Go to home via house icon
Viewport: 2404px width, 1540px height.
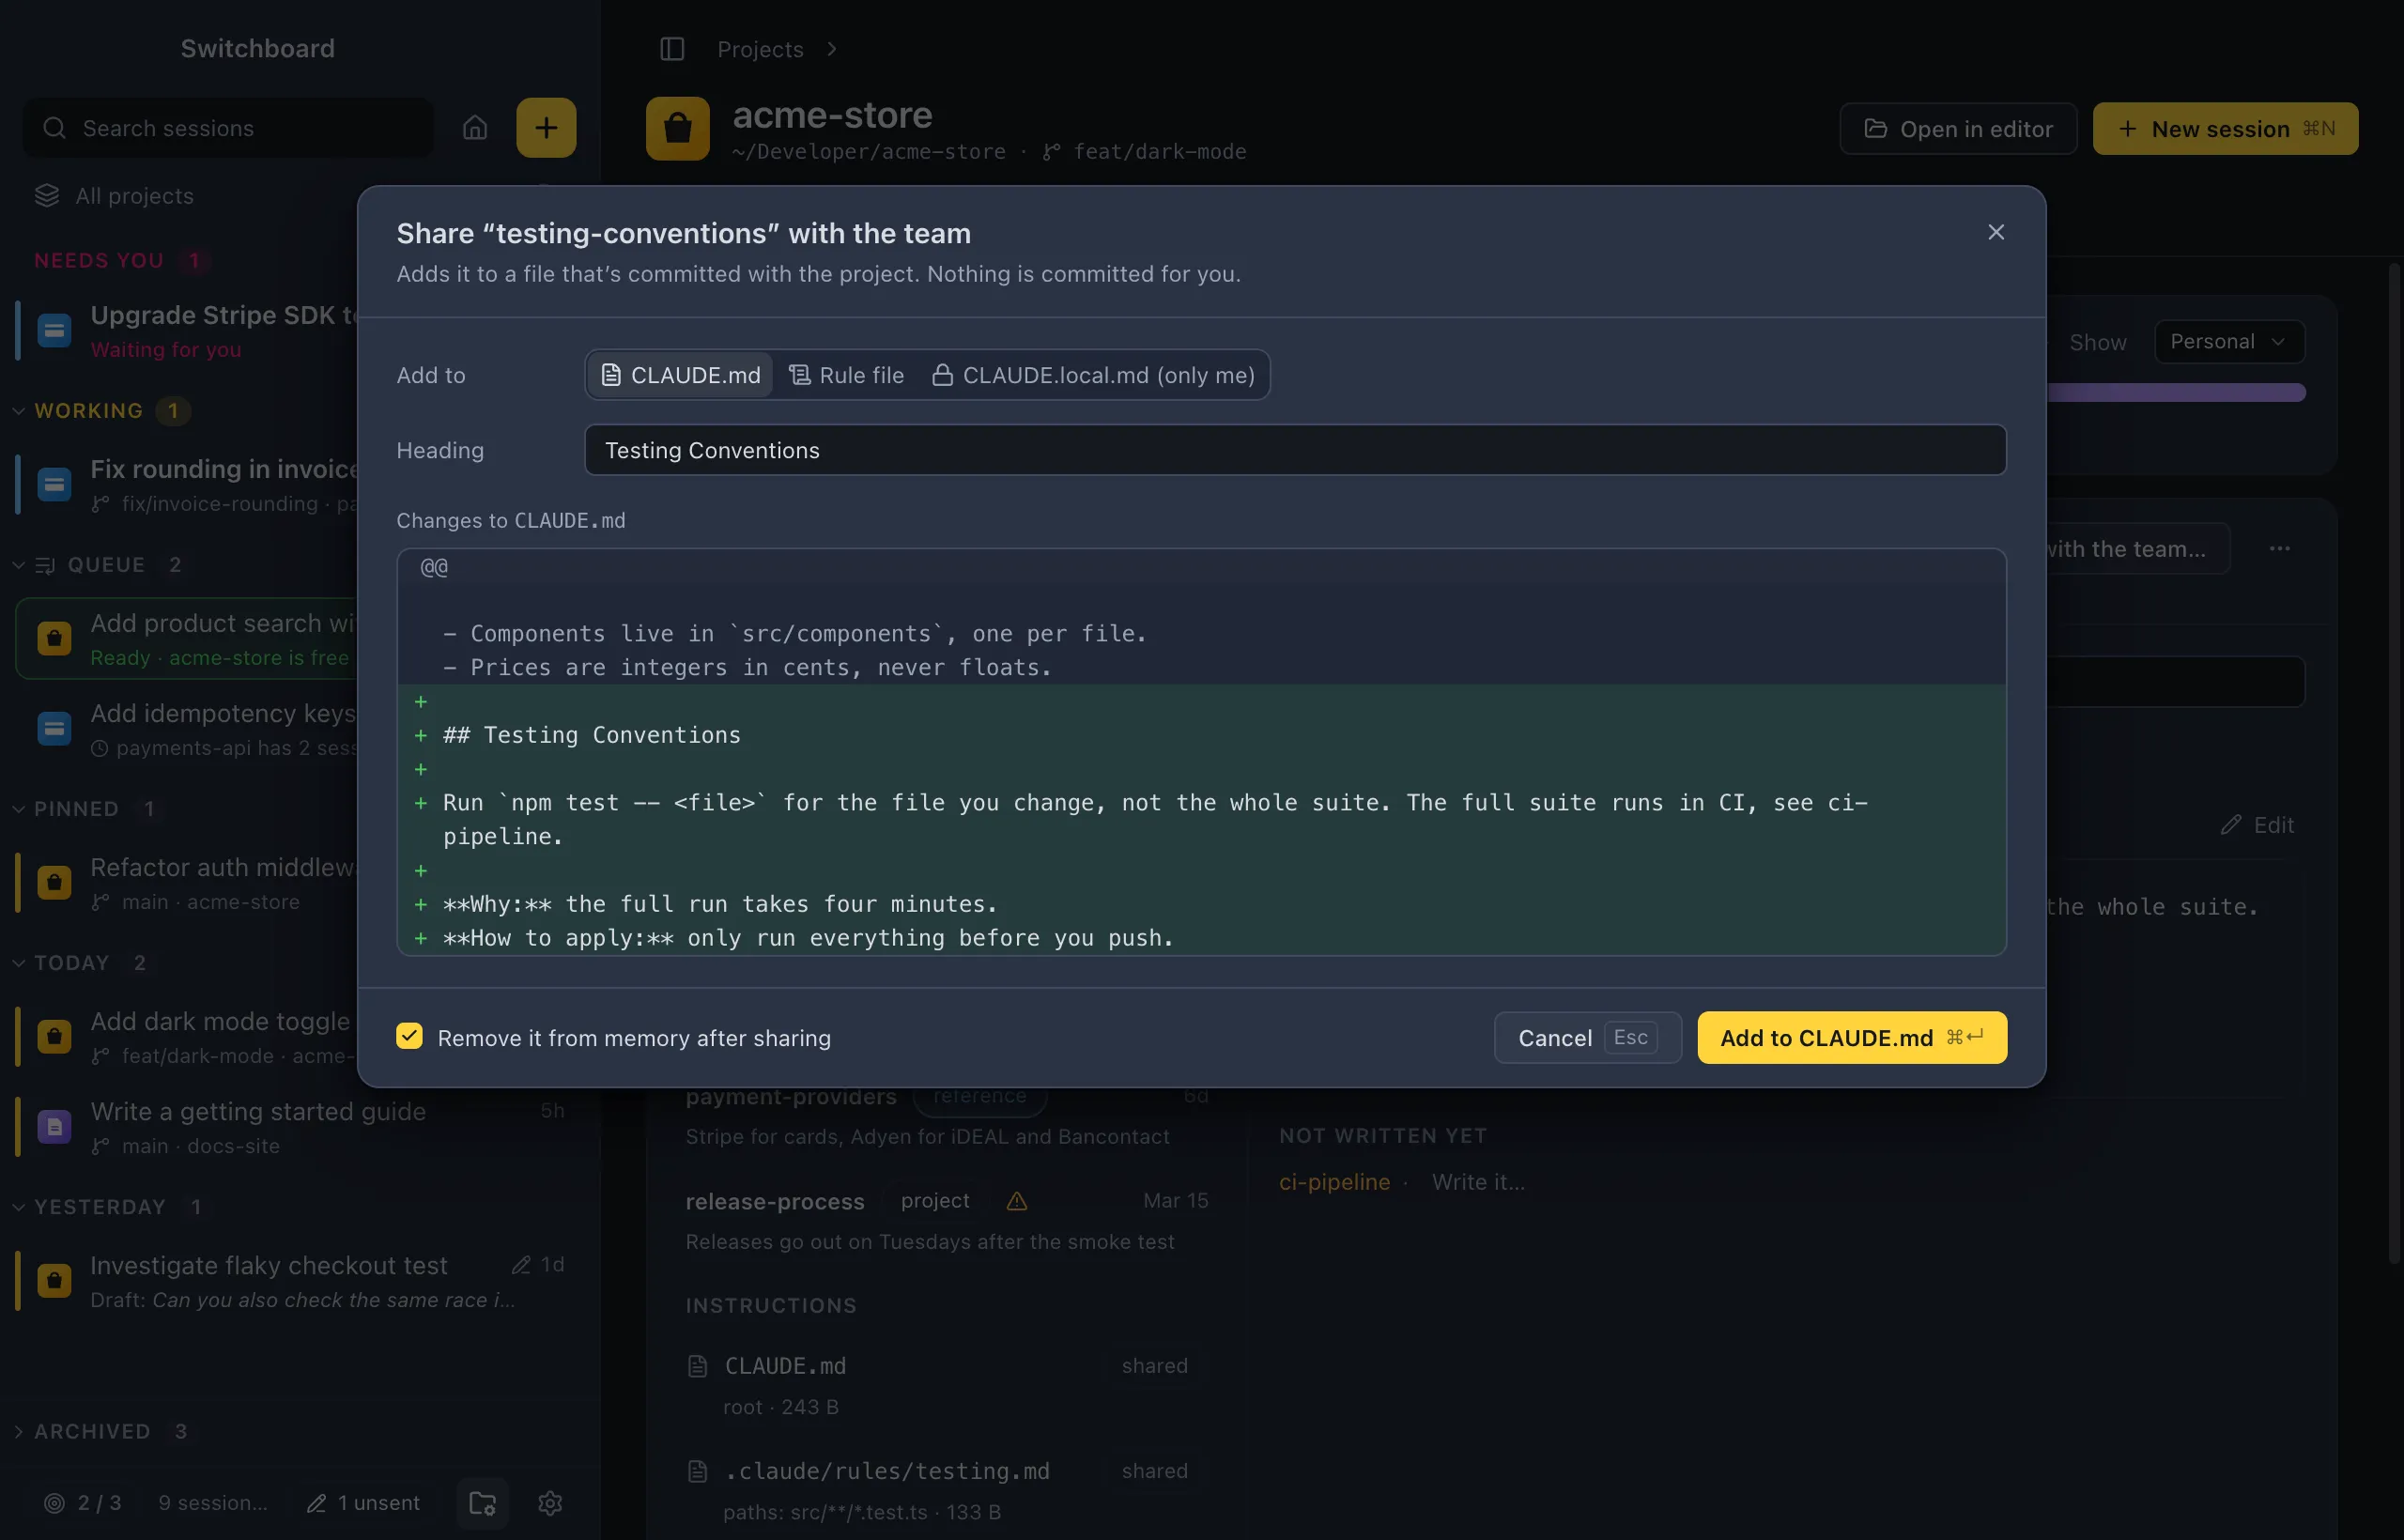(475, 128)
